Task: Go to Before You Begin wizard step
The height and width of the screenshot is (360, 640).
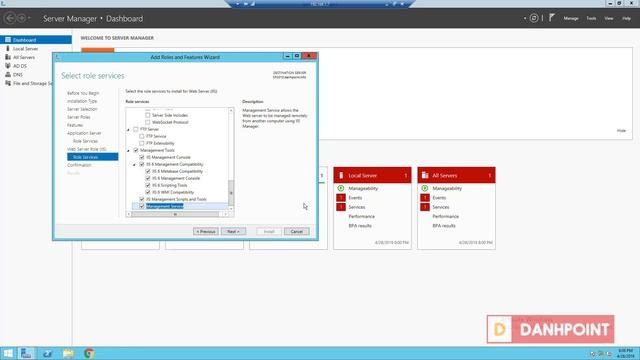Action: coord(83,93)
